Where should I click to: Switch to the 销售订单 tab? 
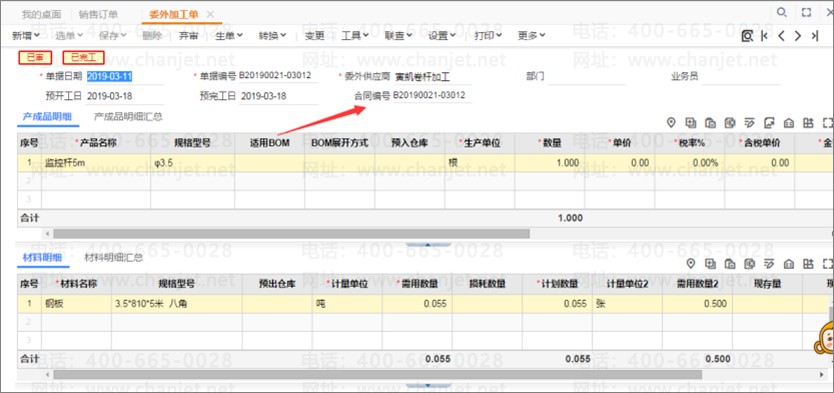(x=98, y=14)
